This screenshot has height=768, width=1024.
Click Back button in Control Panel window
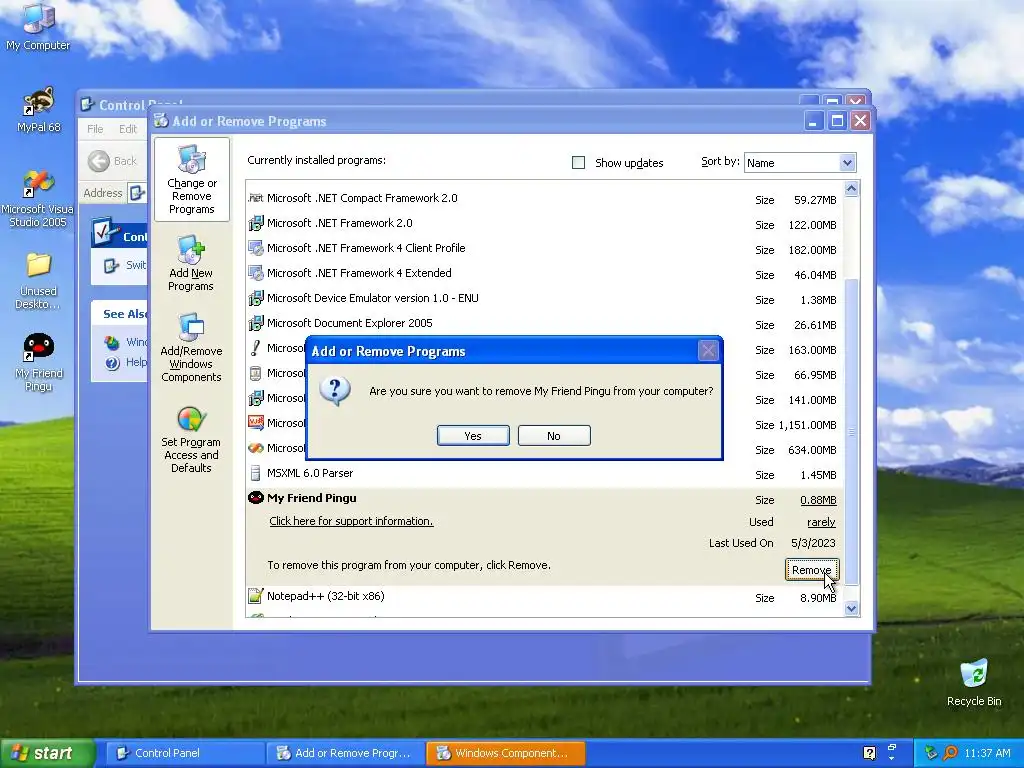pyautogui.click(x=112, y=161)
